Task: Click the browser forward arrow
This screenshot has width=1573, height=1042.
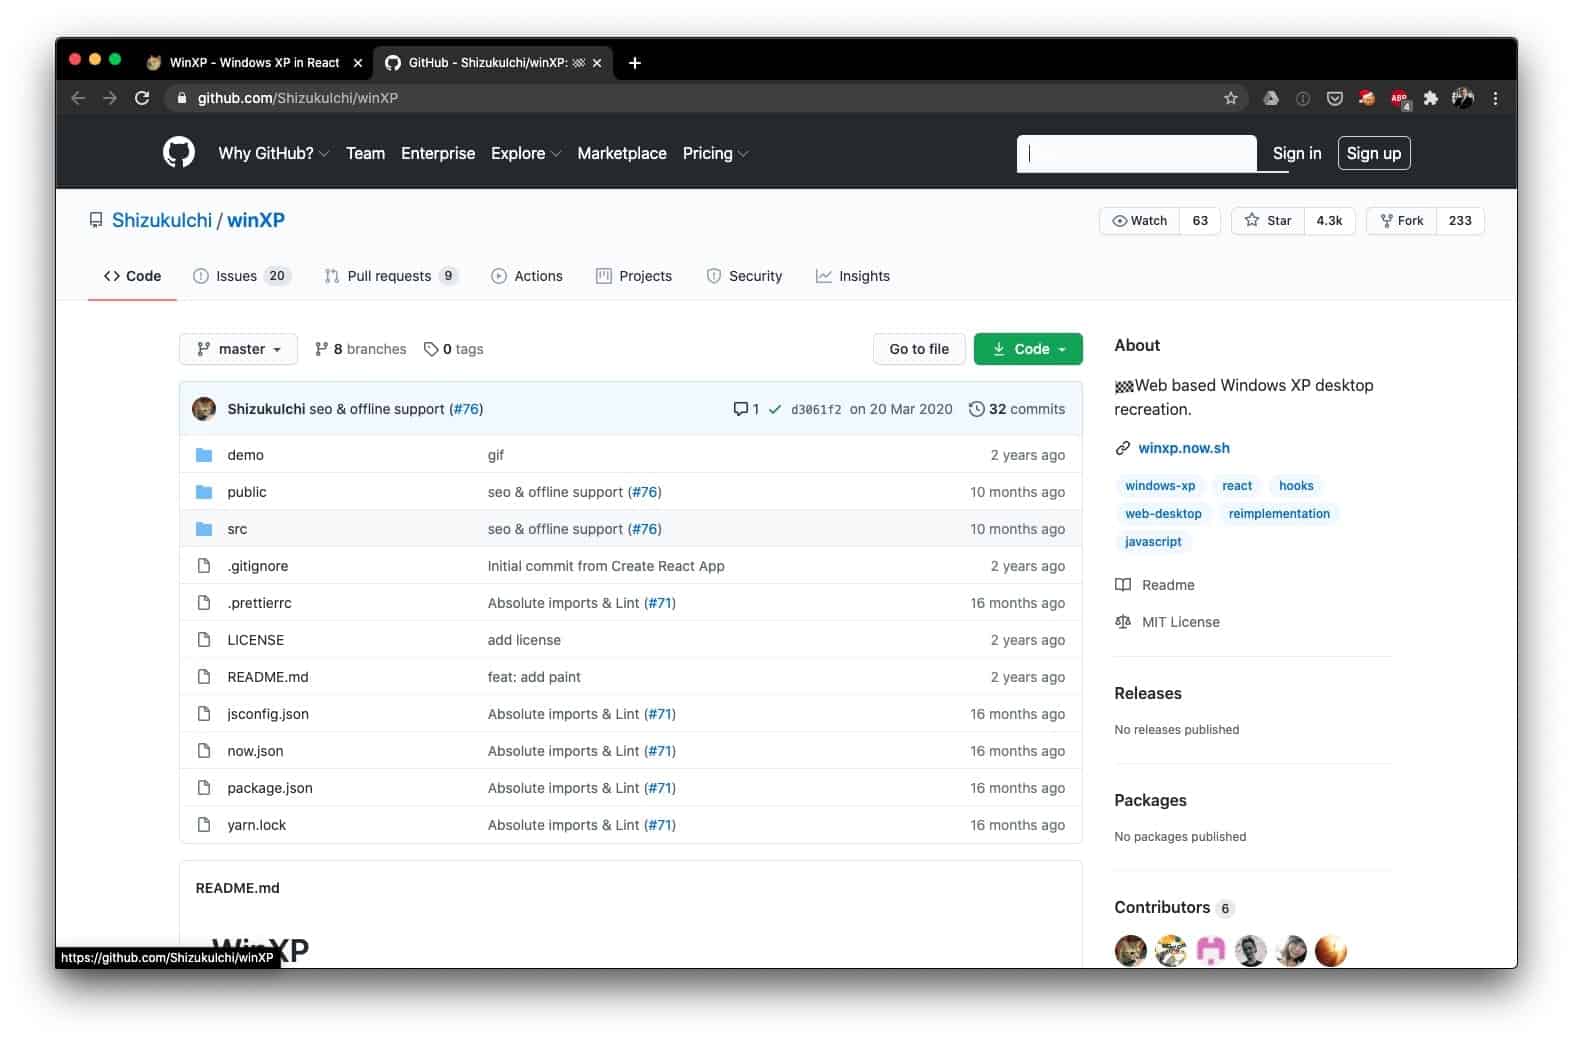Action: (x=110, y=98)
